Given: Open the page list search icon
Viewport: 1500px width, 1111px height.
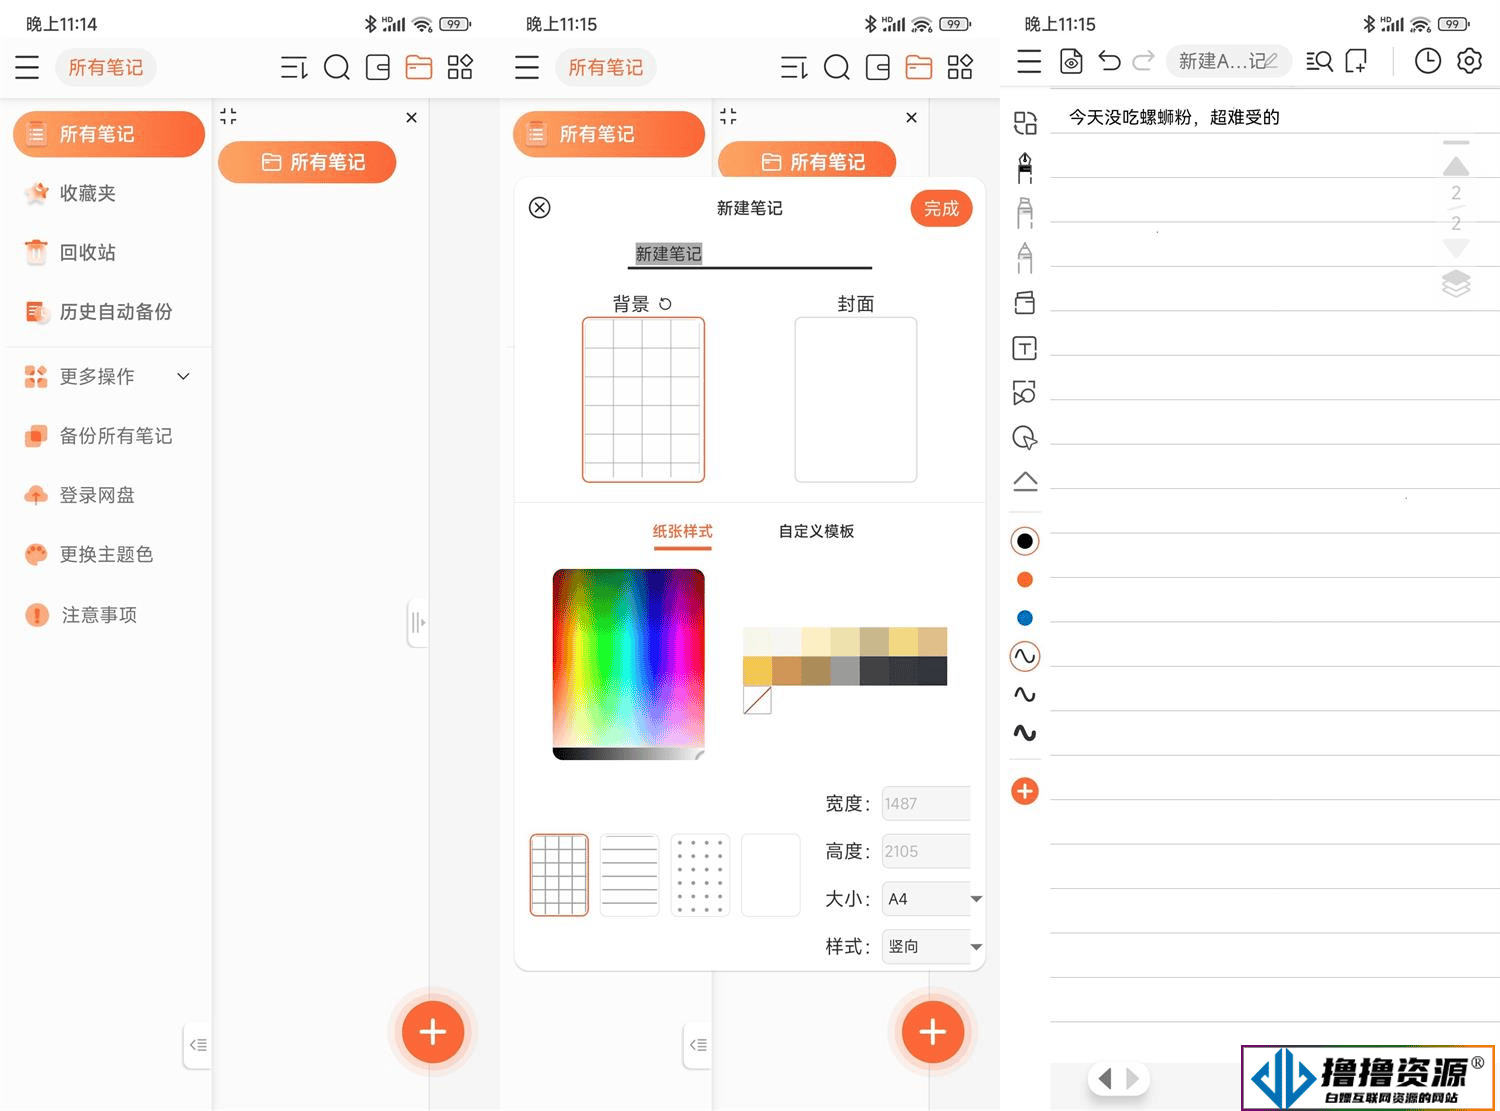Looking at the screenshot, I should [1319, 61].
